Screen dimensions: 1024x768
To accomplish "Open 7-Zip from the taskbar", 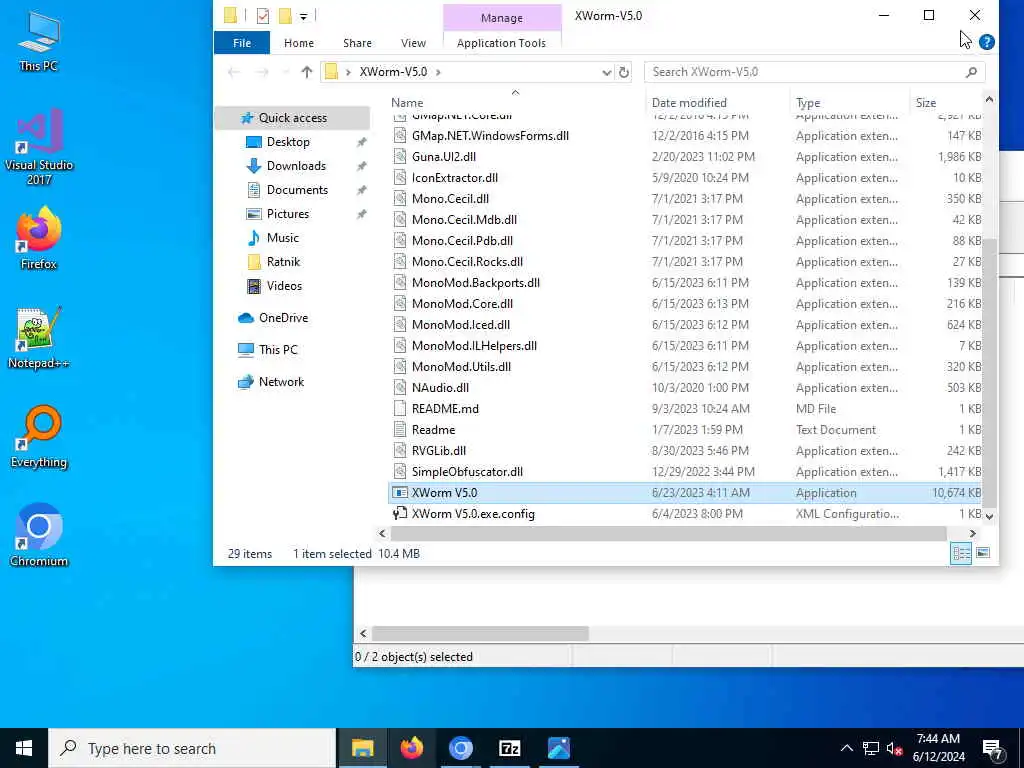I will (509, 748).
